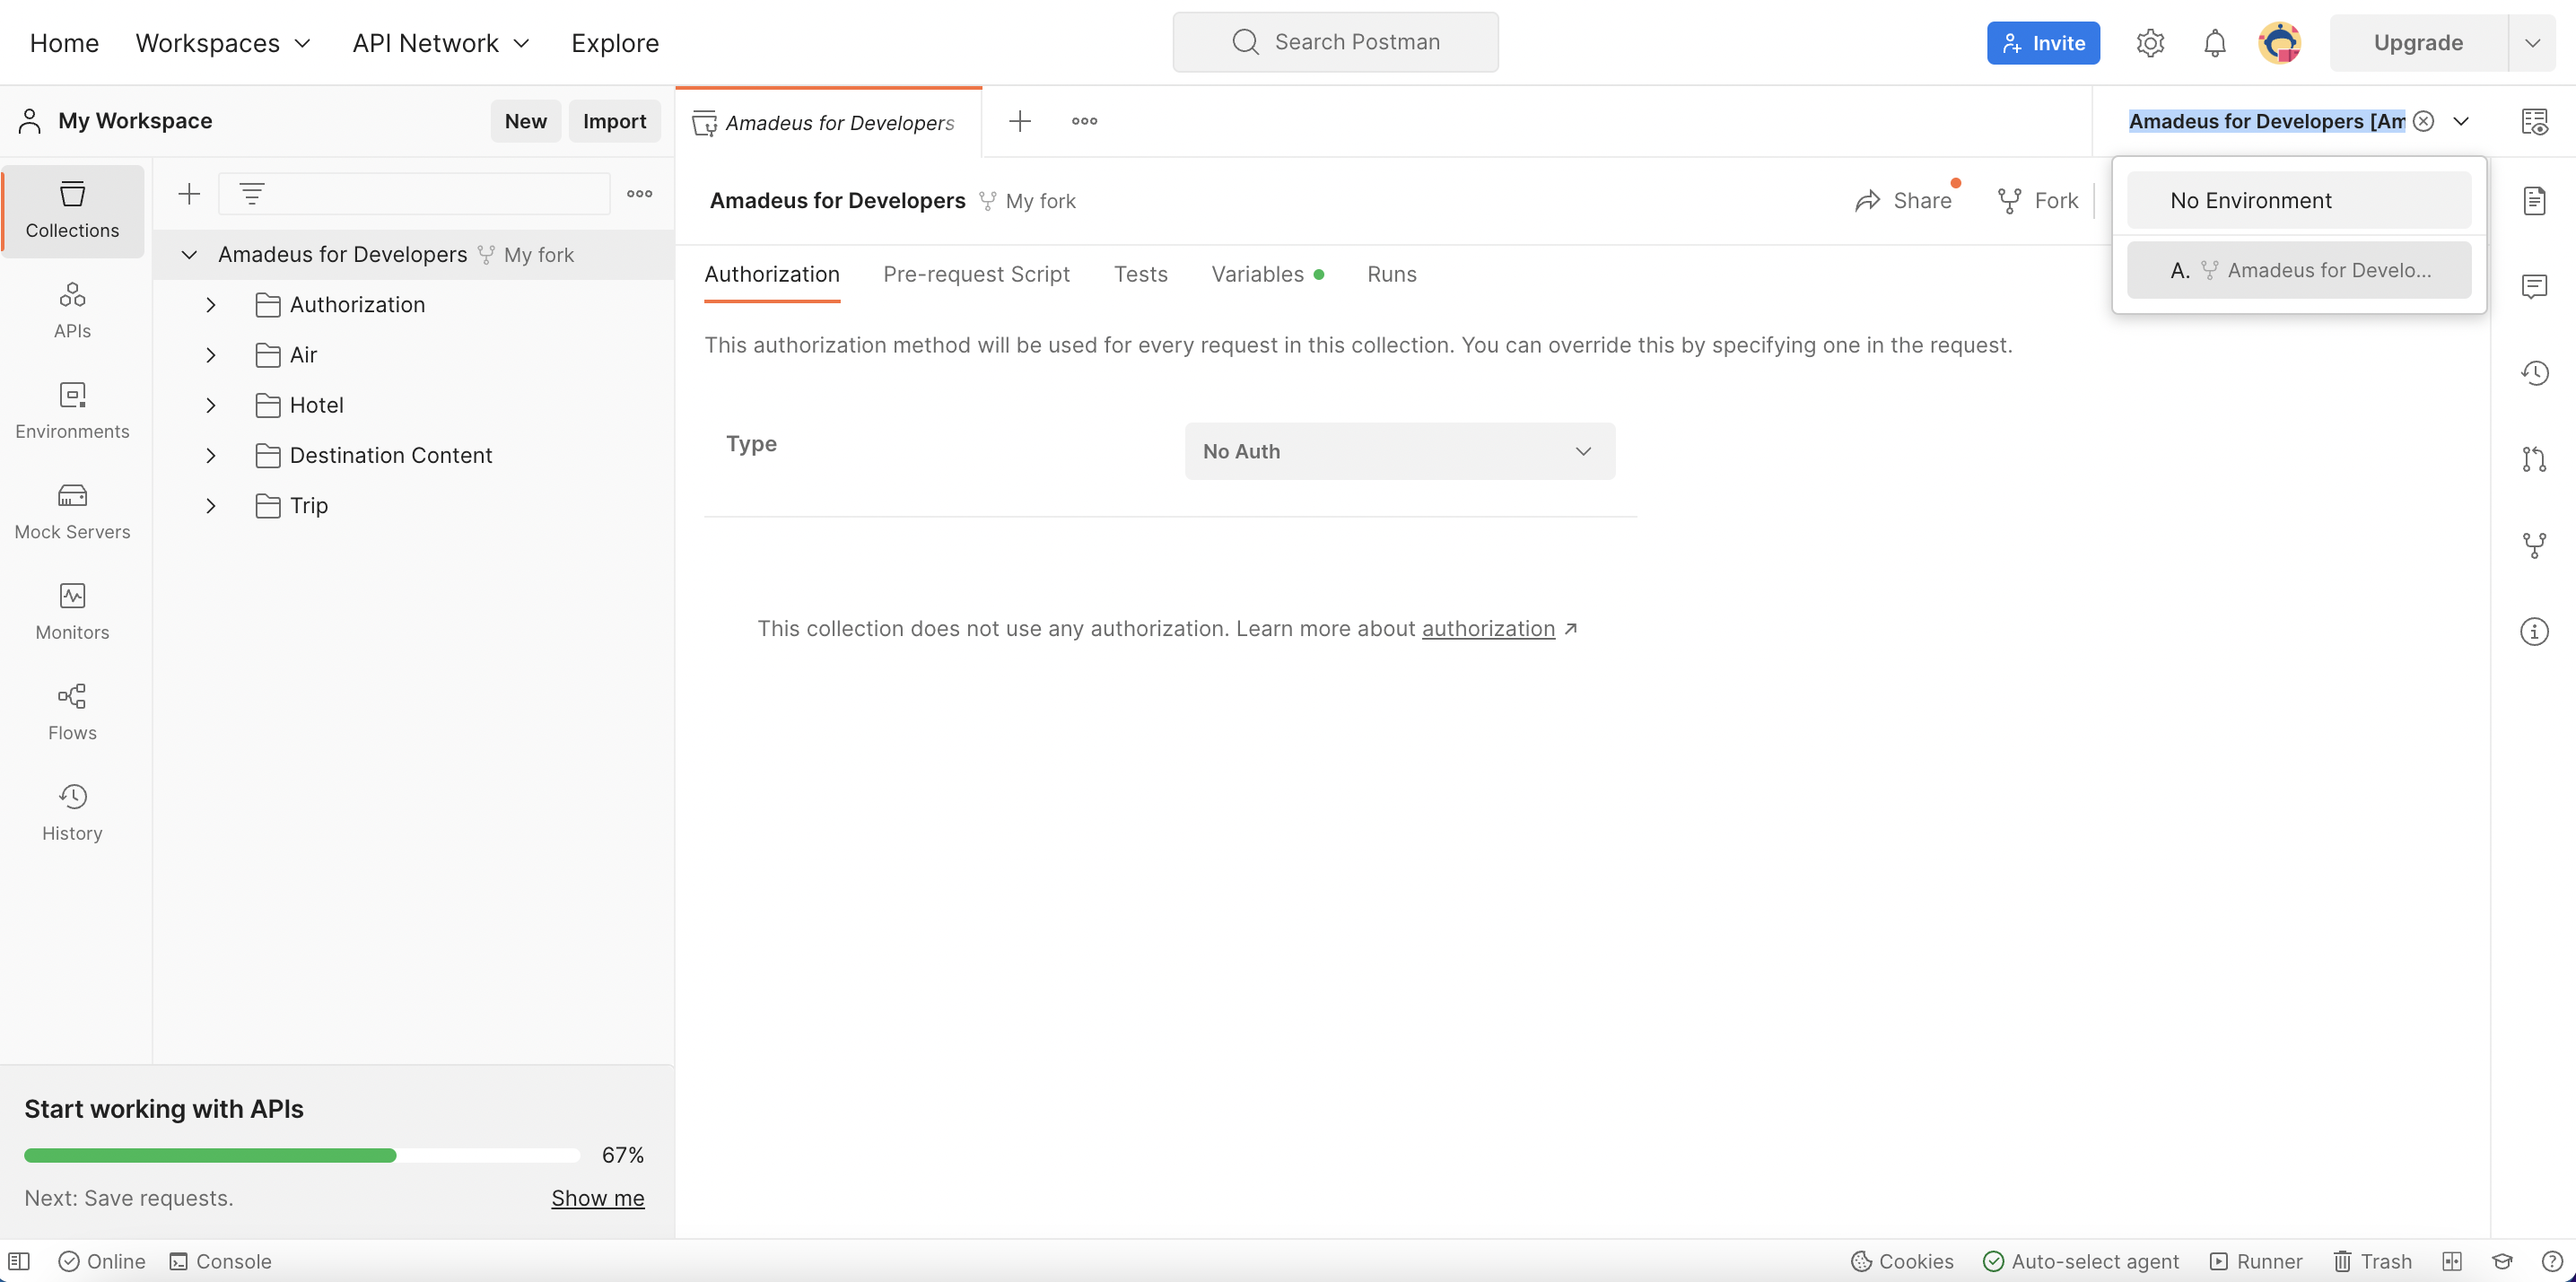
Task: Go to Home
Action: pyautogui.click(x=65, y=43)
